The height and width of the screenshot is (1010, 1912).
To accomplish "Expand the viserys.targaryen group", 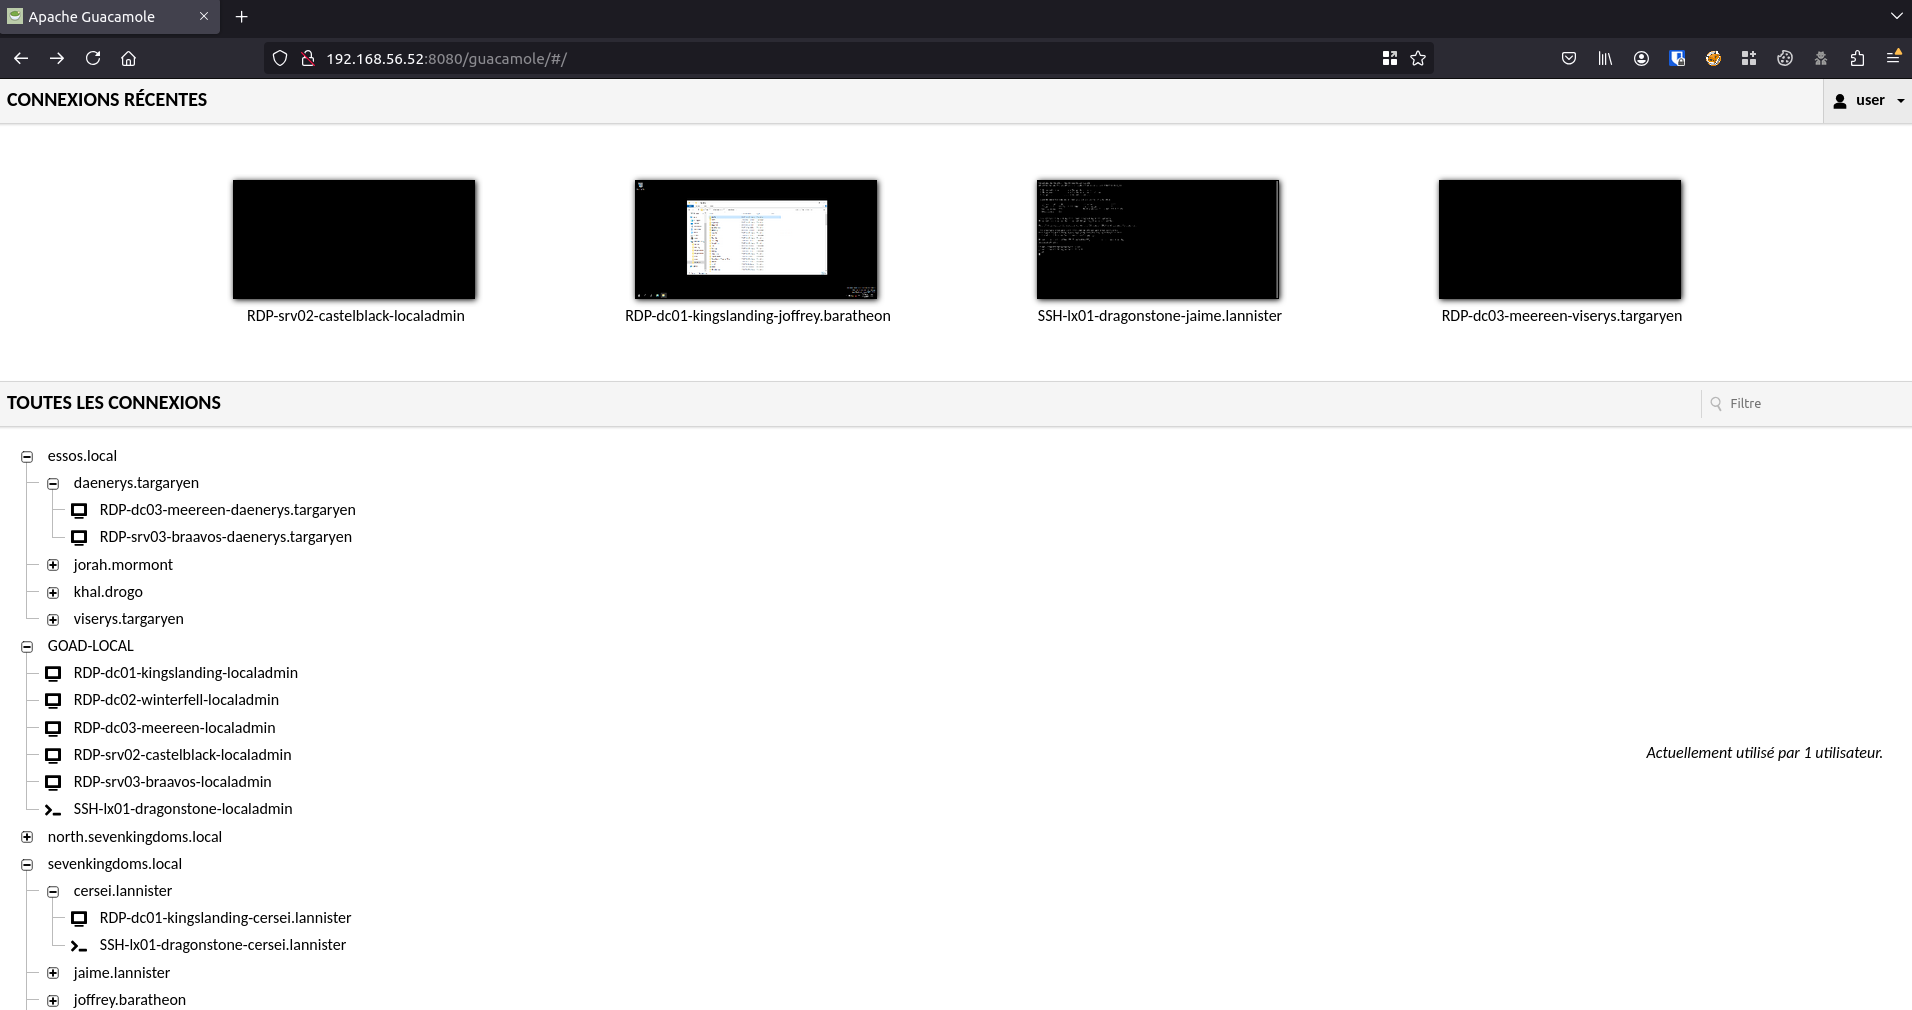I will coord(53,619).
